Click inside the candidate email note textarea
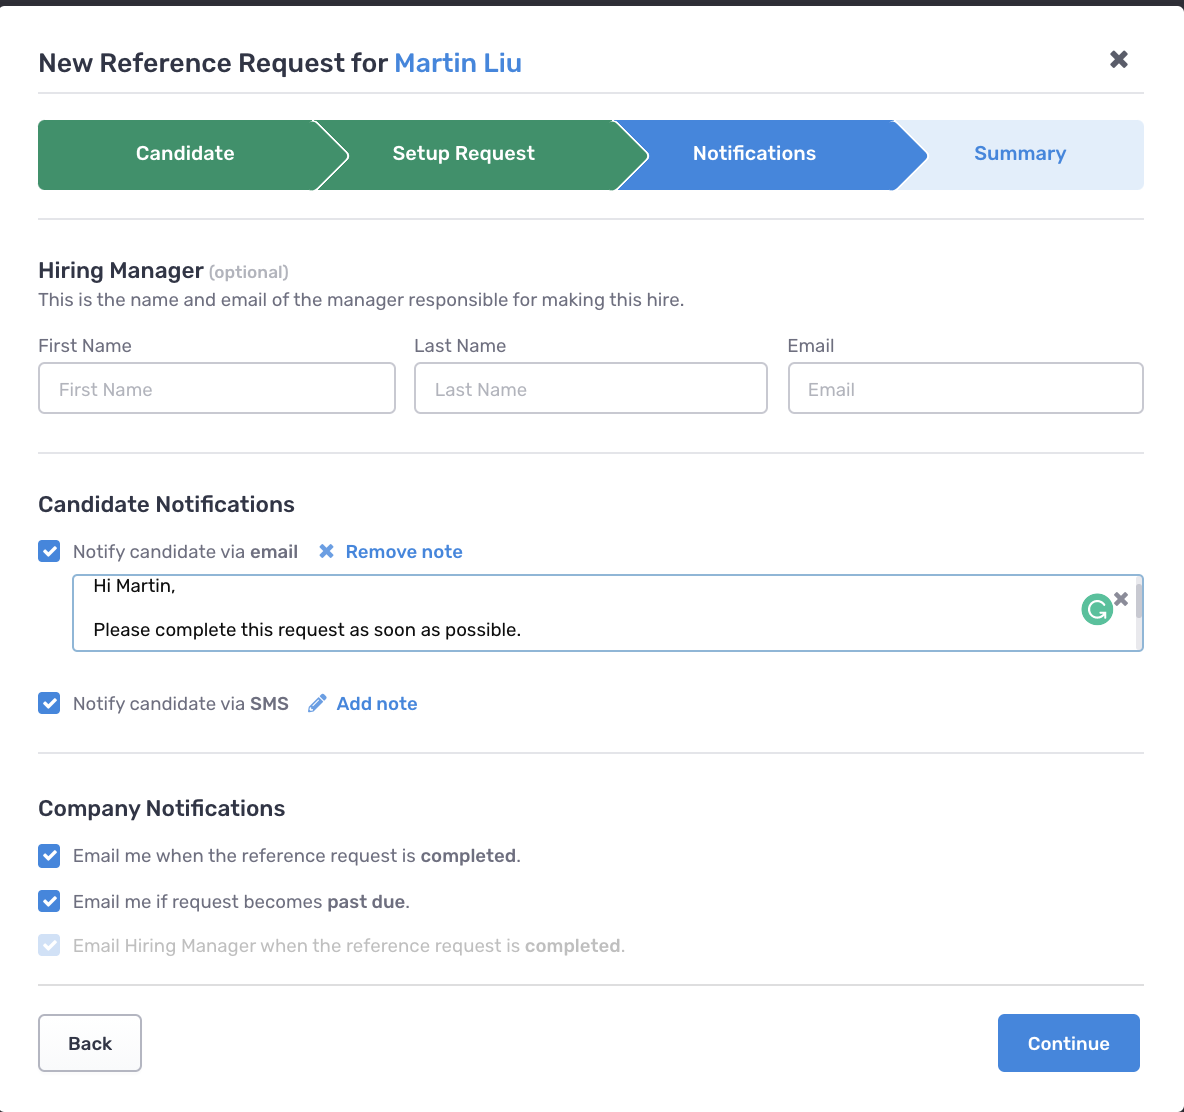Image resolution: width=1184 pixels, height=1112 pixels. click(x=500, y=612)
